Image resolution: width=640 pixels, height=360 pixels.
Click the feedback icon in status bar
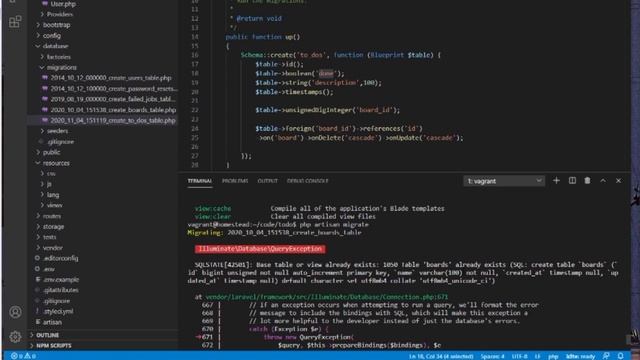coord(606,356)
